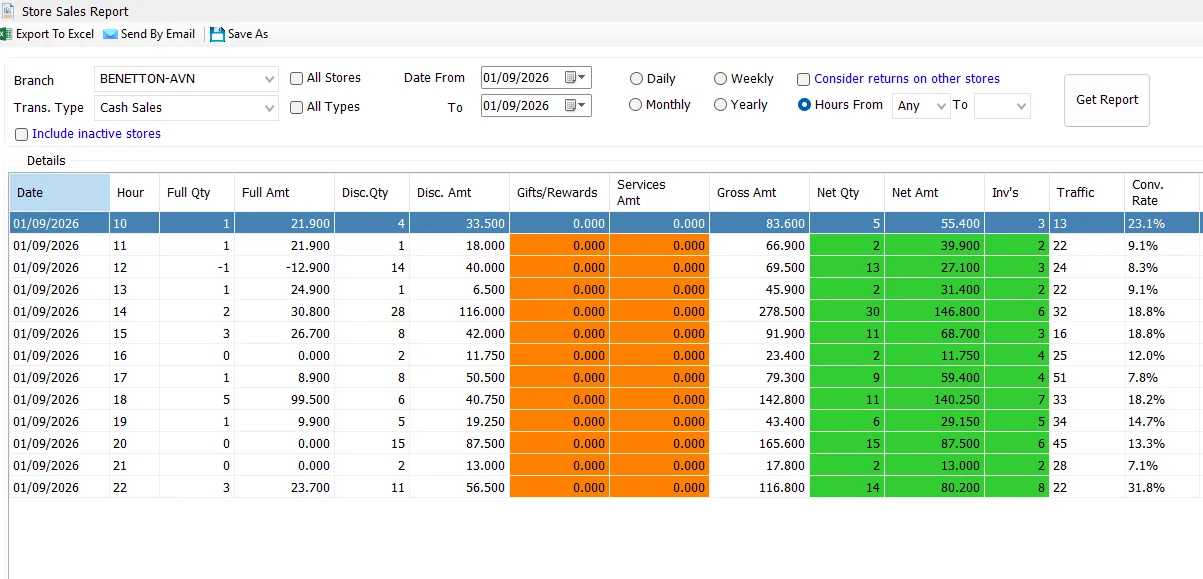
Task: Click the Full Amt column header
Action: click(284, 192)
